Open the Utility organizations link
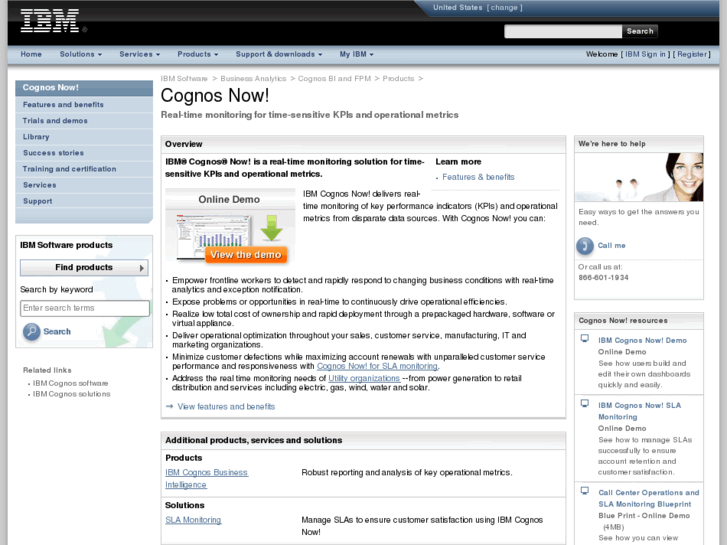727x545 pixels. pyautogui.click(x=364, y=378)
